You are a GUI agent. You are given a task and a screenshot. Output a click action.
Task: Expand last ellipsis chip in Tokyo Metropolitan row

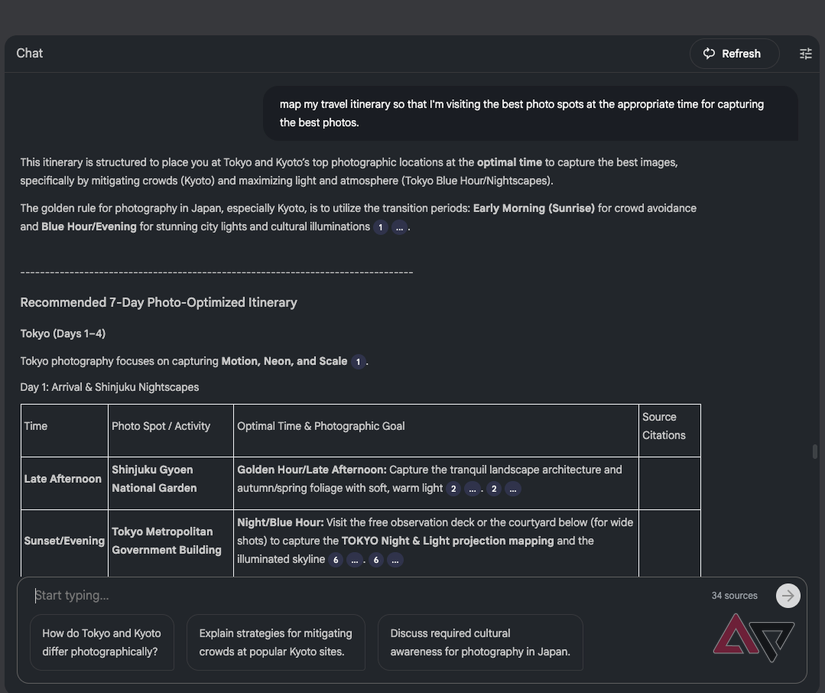[395, 560]
